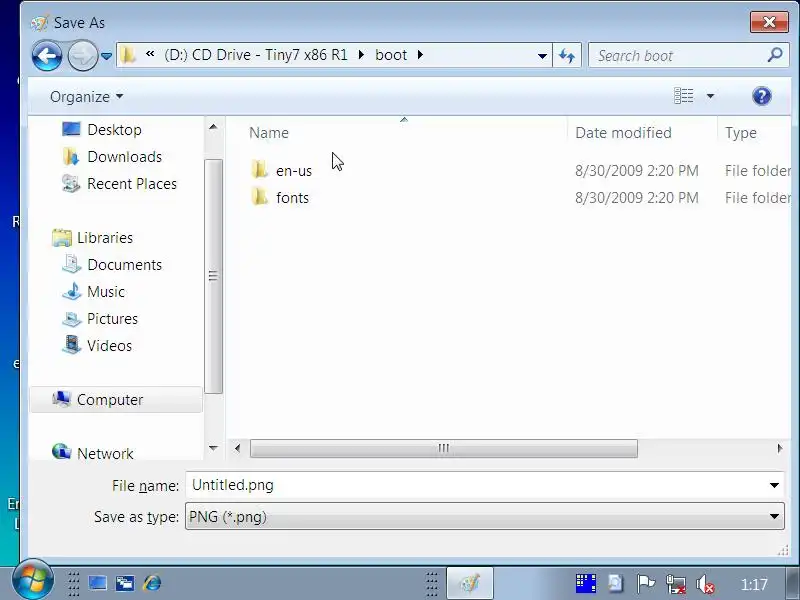Viewport: 800px width, 600px height.
Task: Select Recent Places in navigation pane
Action: pyautogui.click(x=132, y=184)
